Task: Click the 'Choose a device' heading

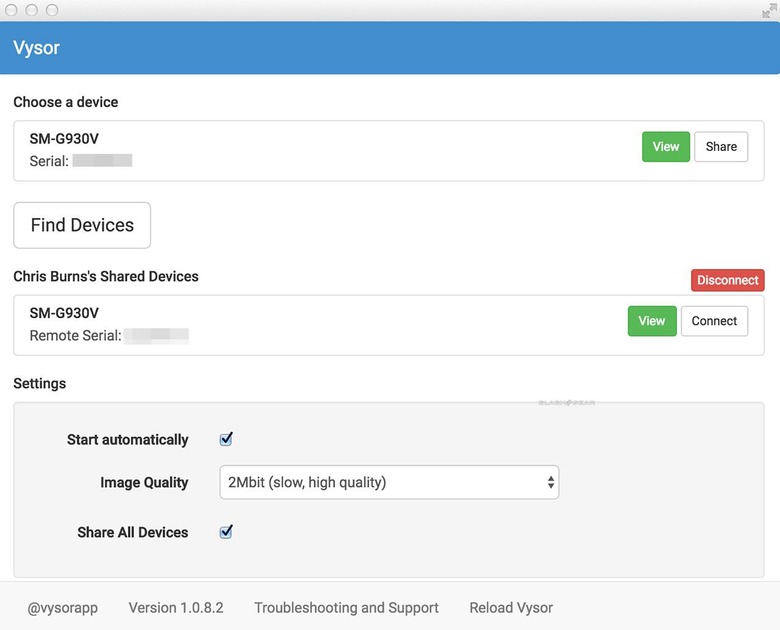Action: [x=66, y=102]
